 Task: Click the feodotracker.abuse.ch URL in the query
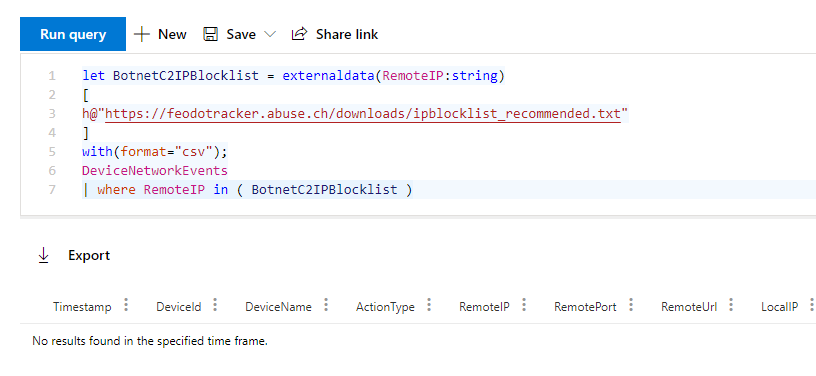pyautogui.click(x=363, y=114)
